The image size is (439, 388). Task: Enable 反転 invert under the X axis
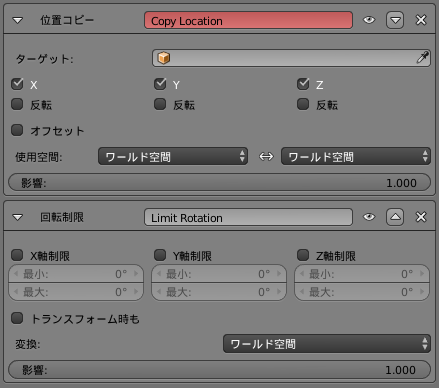point(17,104)
